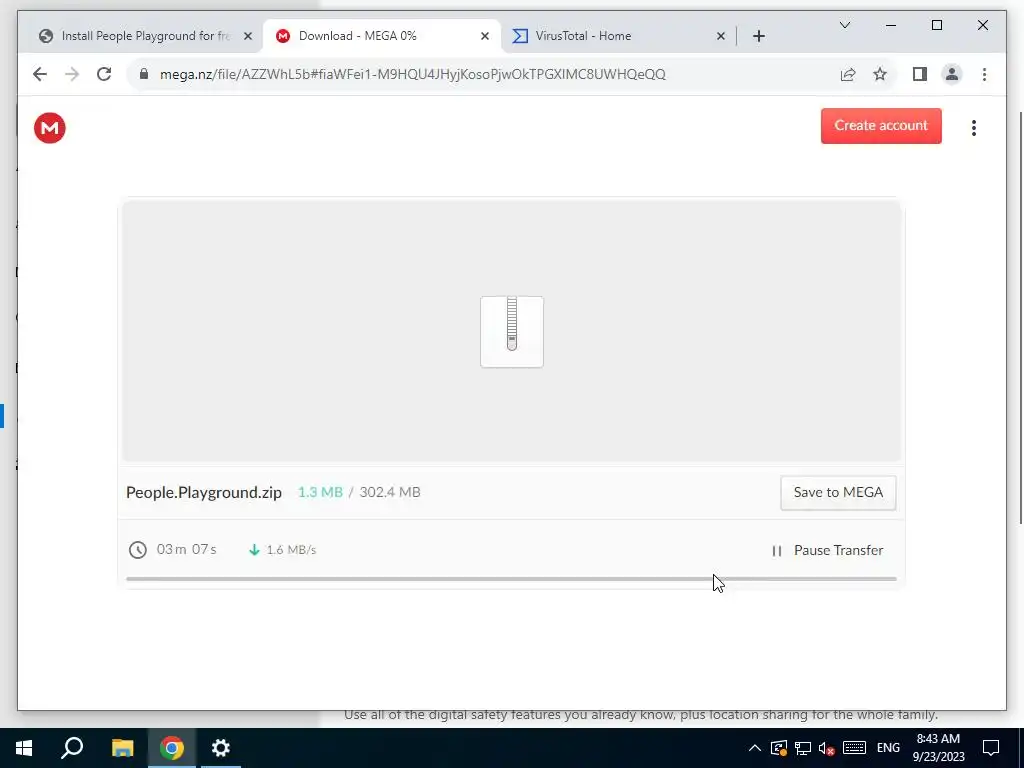Click the Create account button

tap(881, 125)
